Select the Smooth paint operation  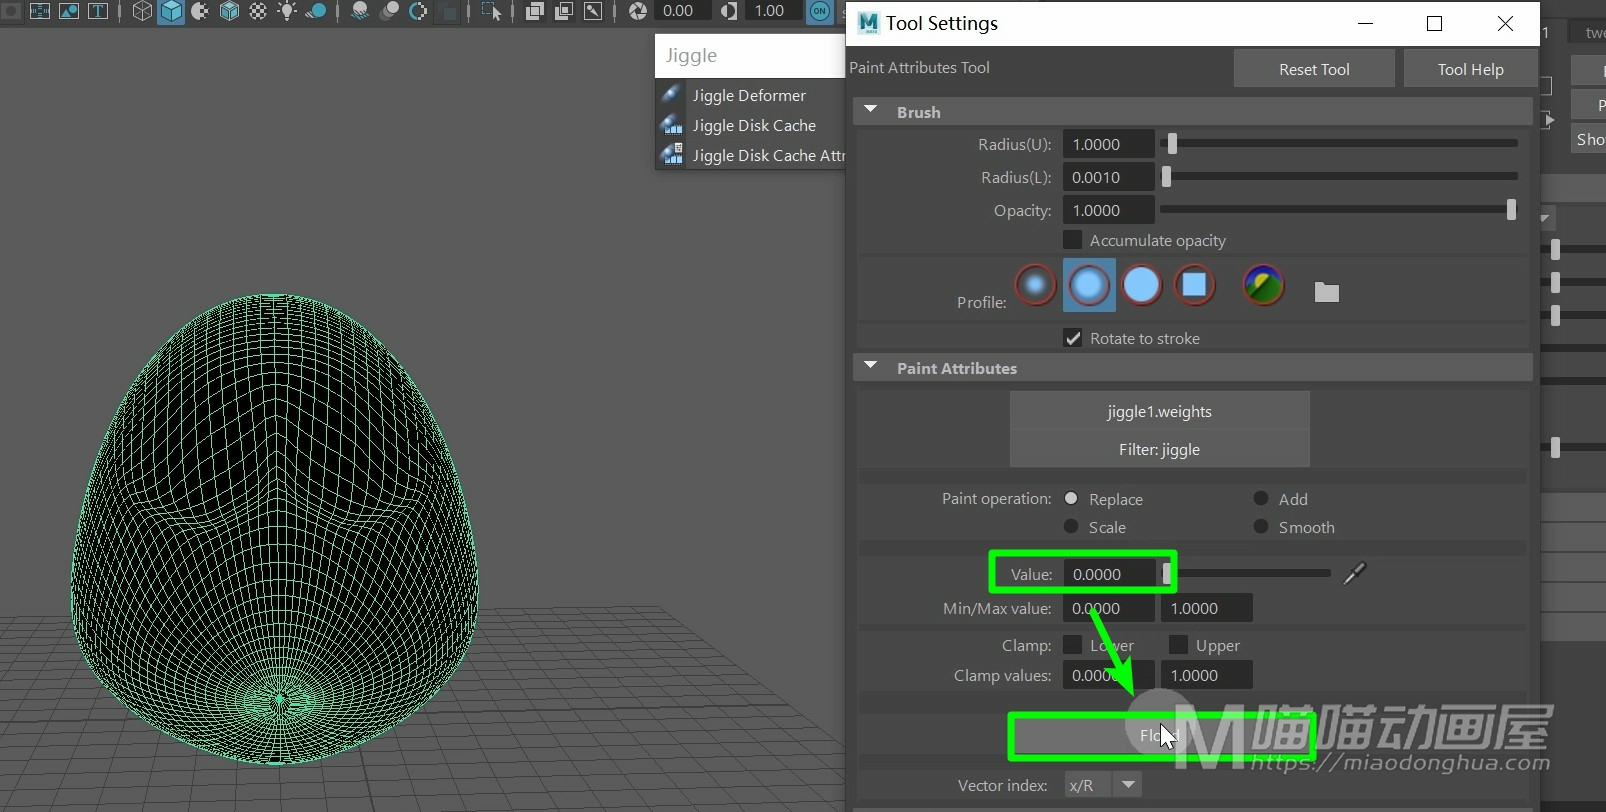click(1261, 527)
